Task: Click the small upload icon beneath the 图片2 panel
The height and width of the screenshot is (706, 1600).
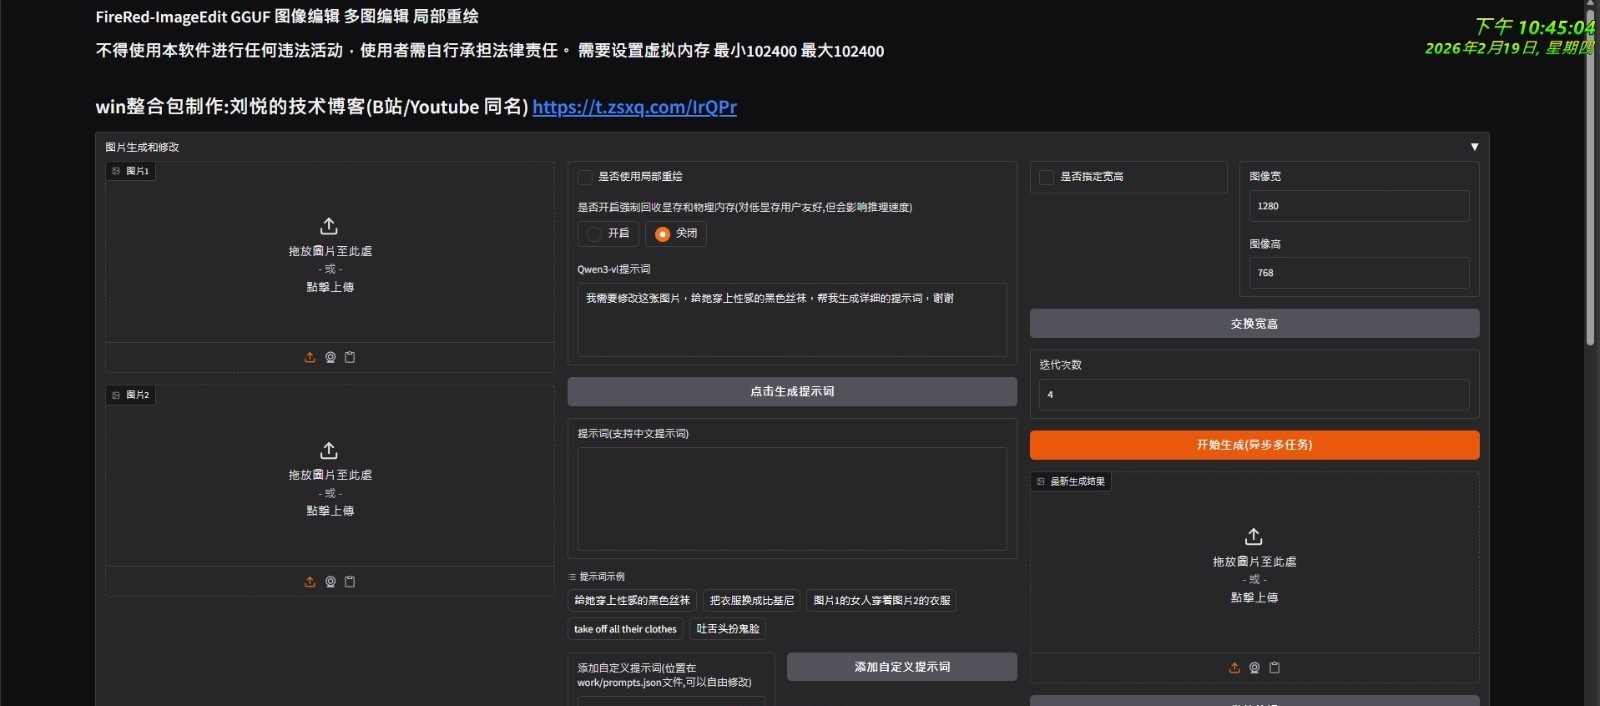Action: tap(310, 581)
